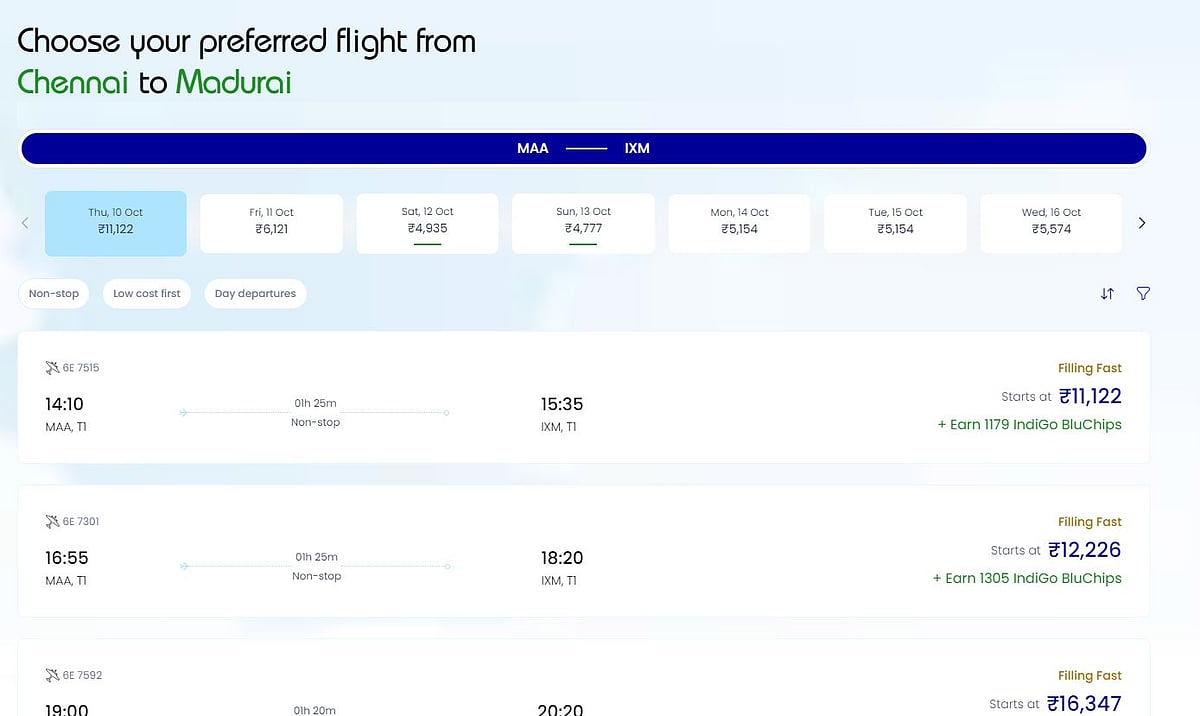This screenshot has width=1200, height=716.
Task: Show later dates with right arrow
Action: click(1142, 223)
